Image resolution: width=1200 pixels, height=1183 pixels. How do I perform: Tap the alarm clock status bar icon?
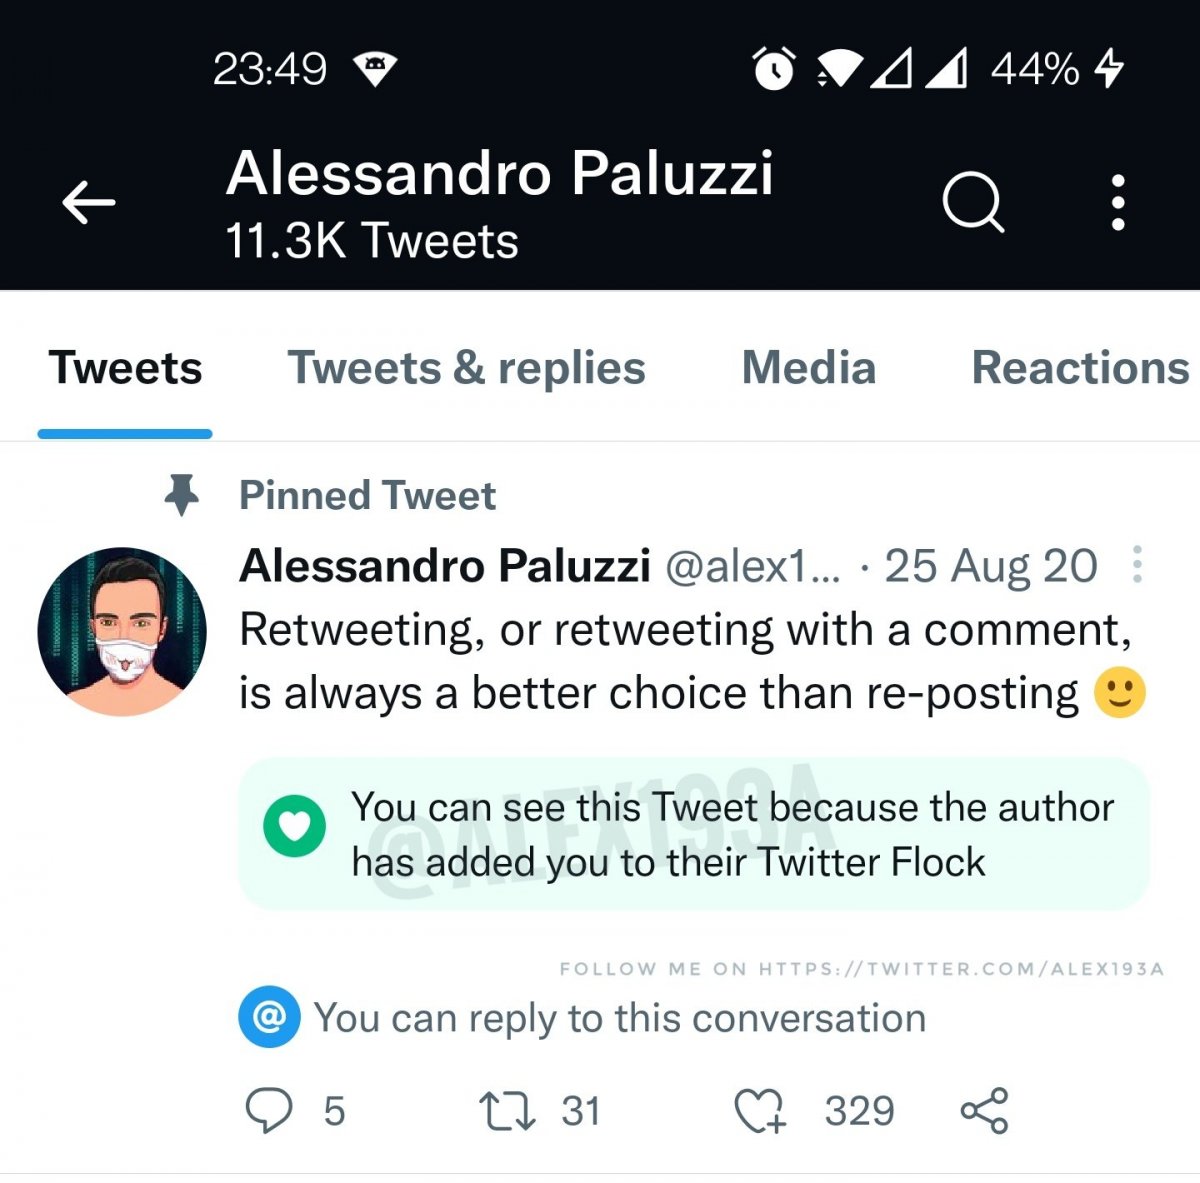[x=773, y=69]
